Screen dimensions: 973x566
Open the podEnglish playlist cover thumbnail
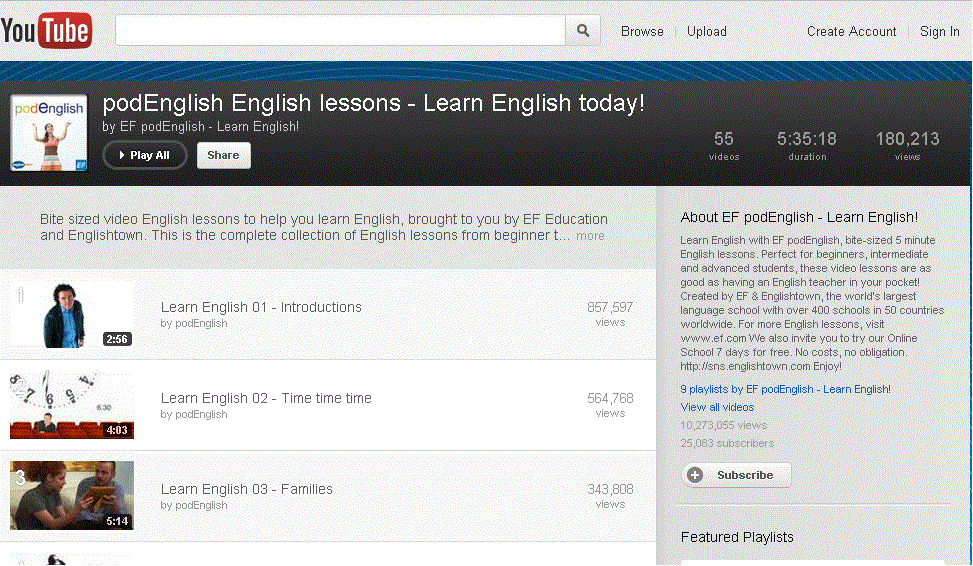pyautogui.click(x=49, y=133)
